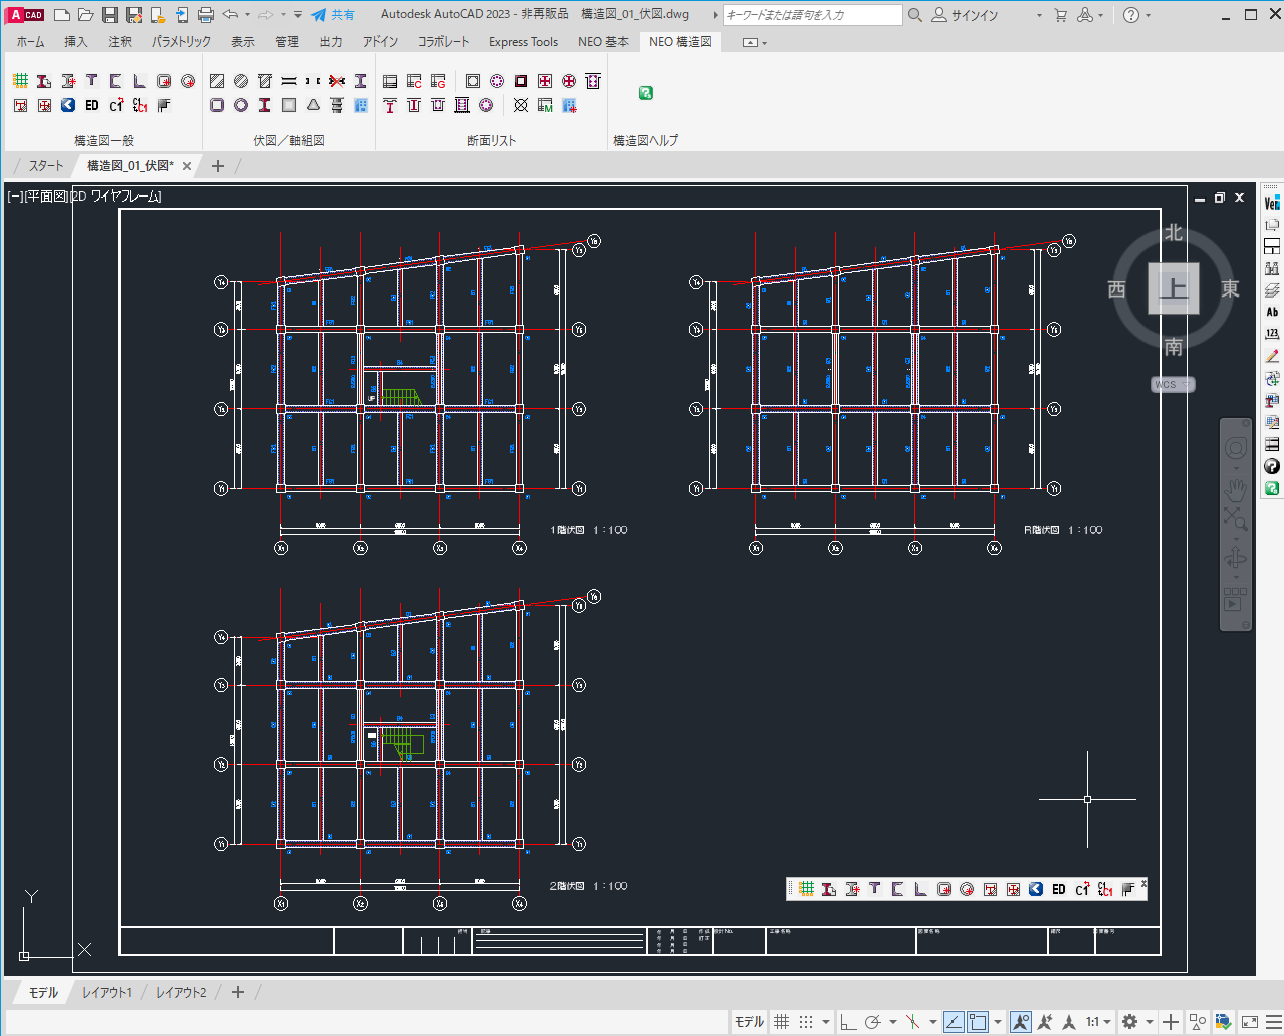The width and height of the screenshot is (1284, 1036).
Task: Click the red X delete icon in 伏図／軸組図
Action: tap(337, 81)
